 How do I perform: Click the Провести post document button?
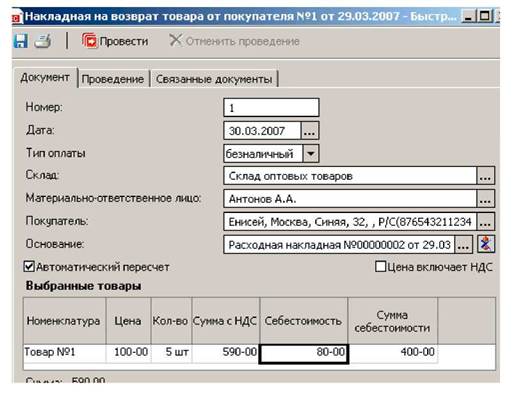tap(115, 41)
